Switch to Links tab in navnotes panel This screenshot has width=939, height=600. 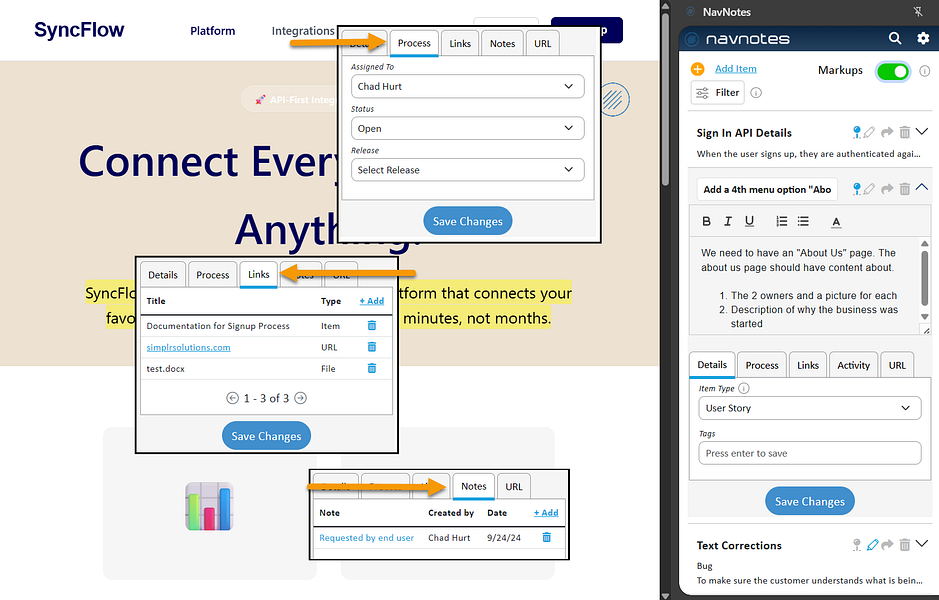click(x=808, y=365)
